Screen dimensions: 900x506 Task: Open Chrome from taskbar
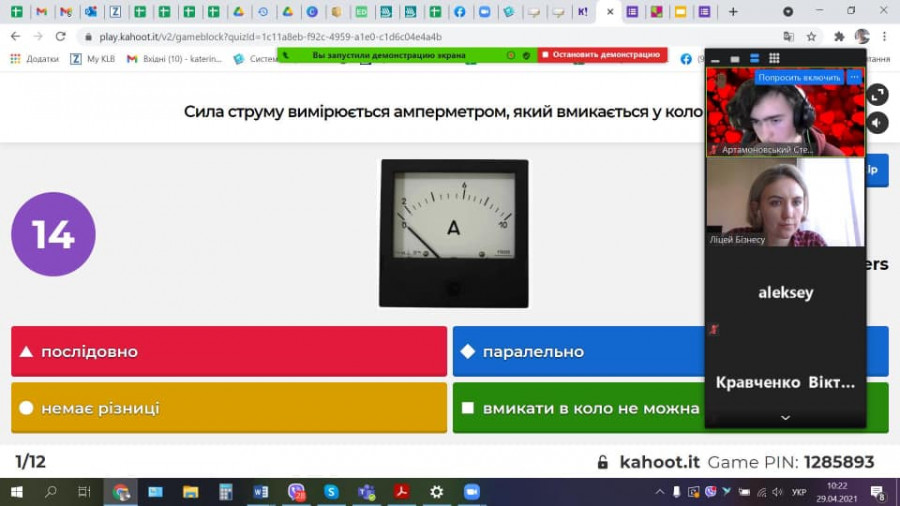(x=121, y=492)
